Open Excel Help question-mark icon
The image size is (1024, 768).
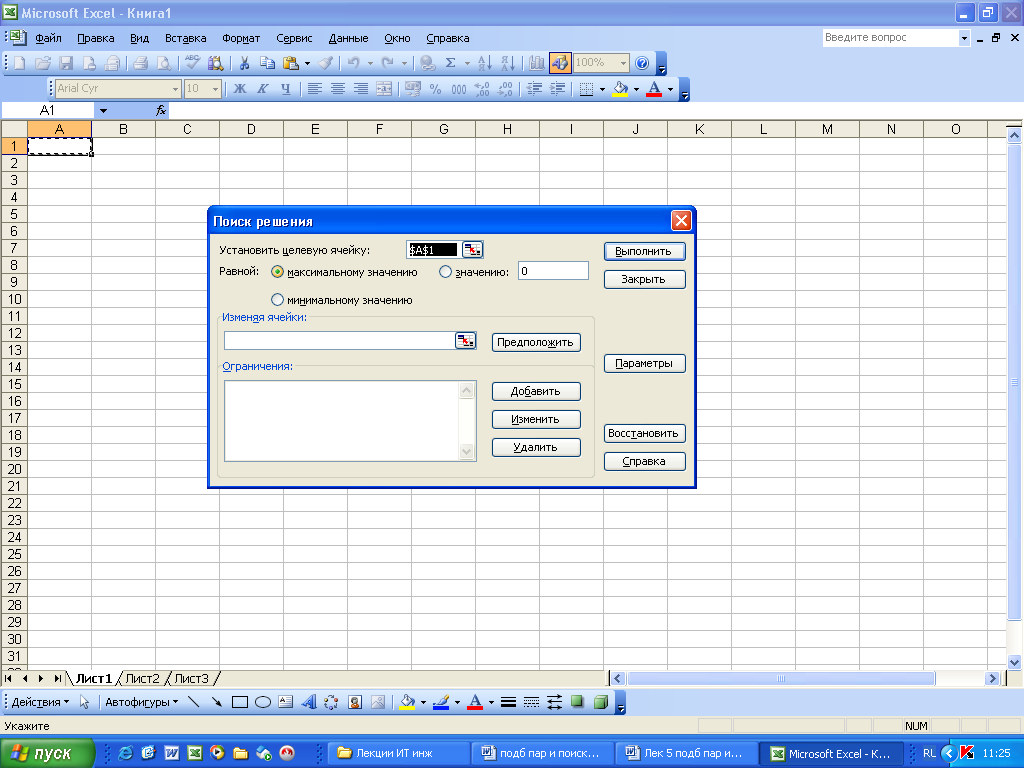(642, 63)
